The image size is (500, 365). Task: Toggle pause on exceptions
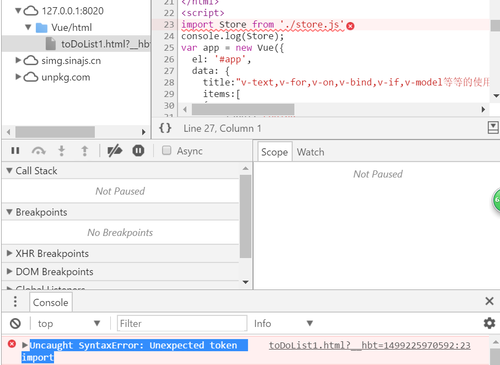[x=138, y=151]
